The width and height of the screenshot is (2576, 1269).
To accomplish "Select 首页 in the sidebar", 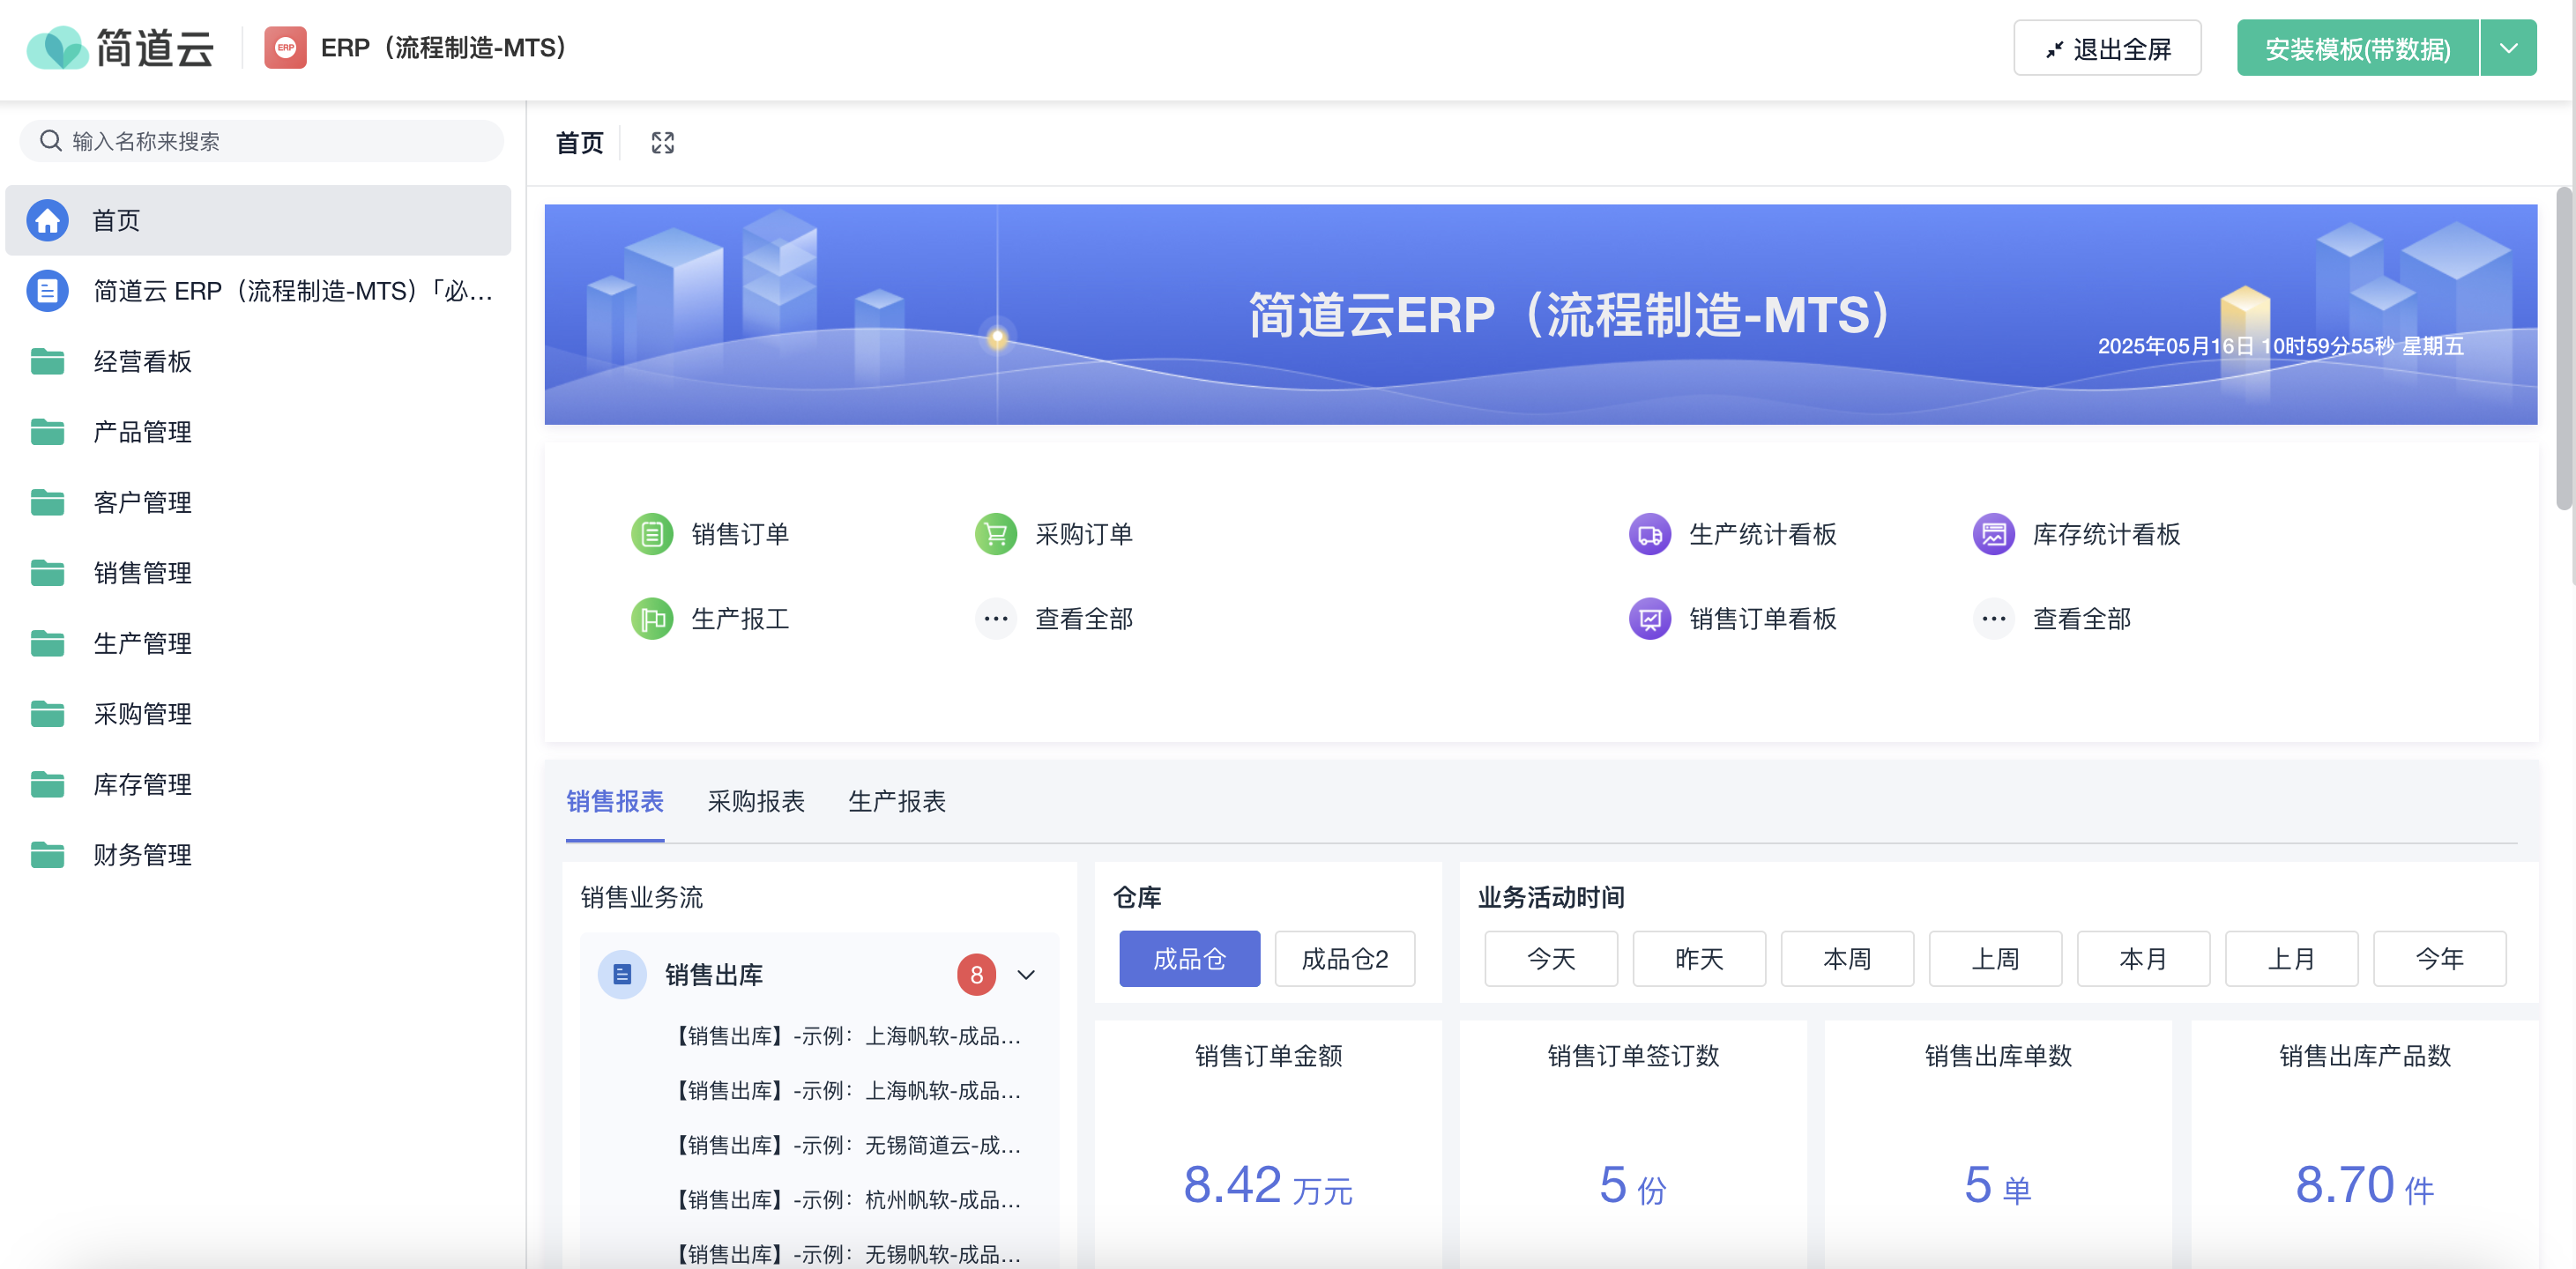I will pyautogui.click(x=258, y=220).
